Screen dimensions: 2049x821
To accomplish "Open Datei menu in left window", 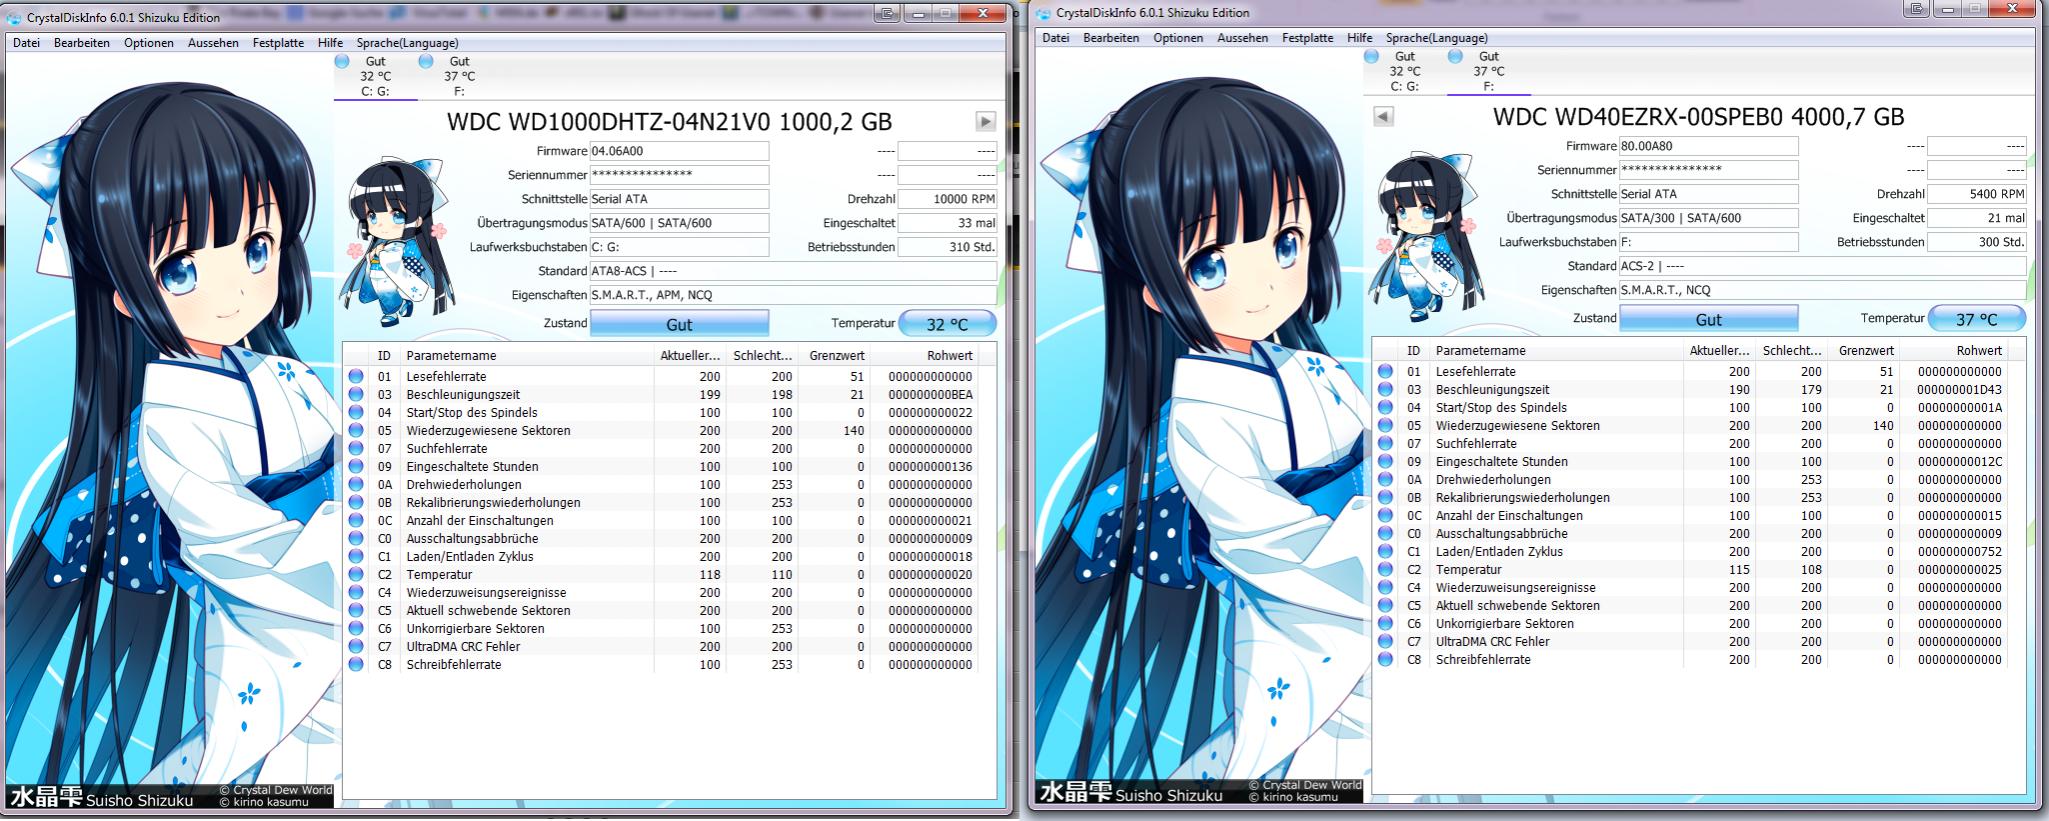I will pos(26,43).
